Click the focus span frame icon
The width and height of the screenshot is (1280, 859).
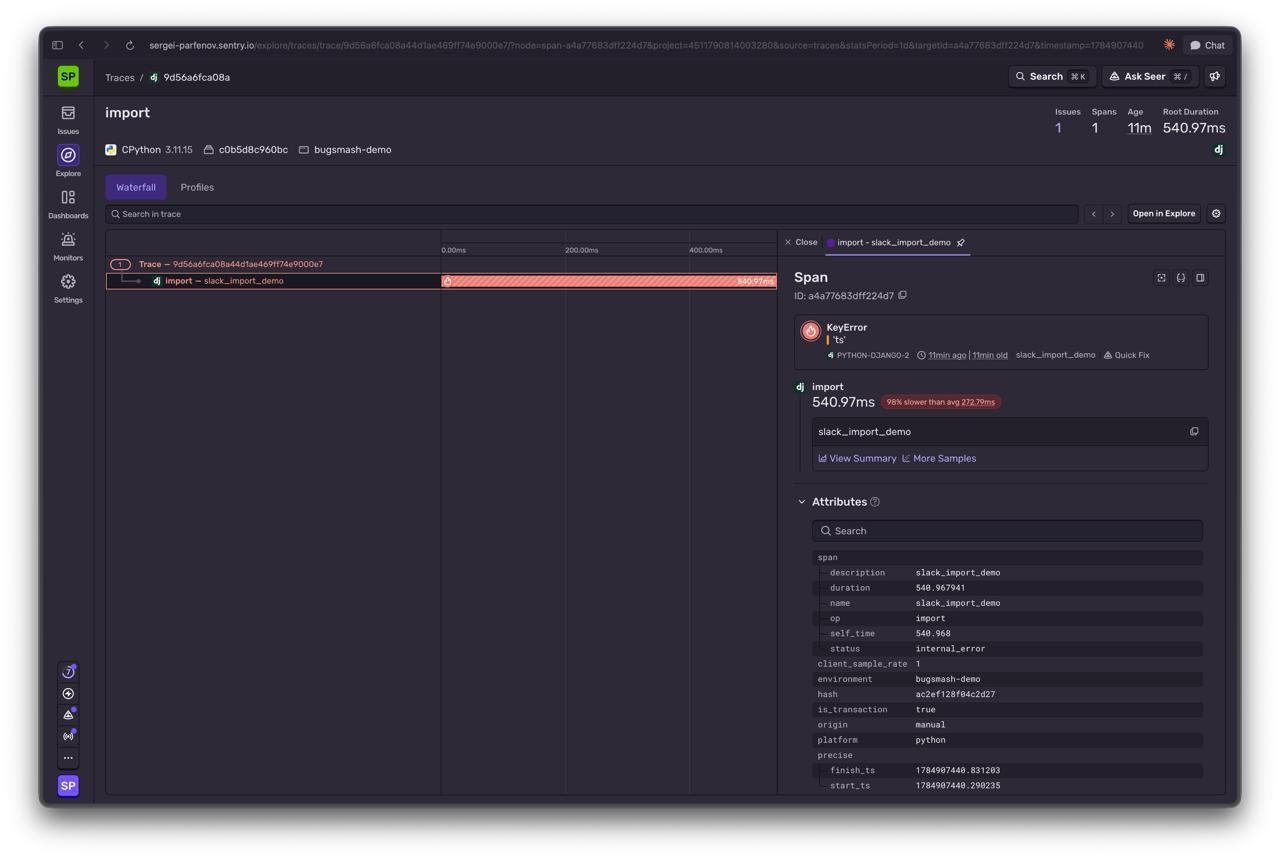1161,278
